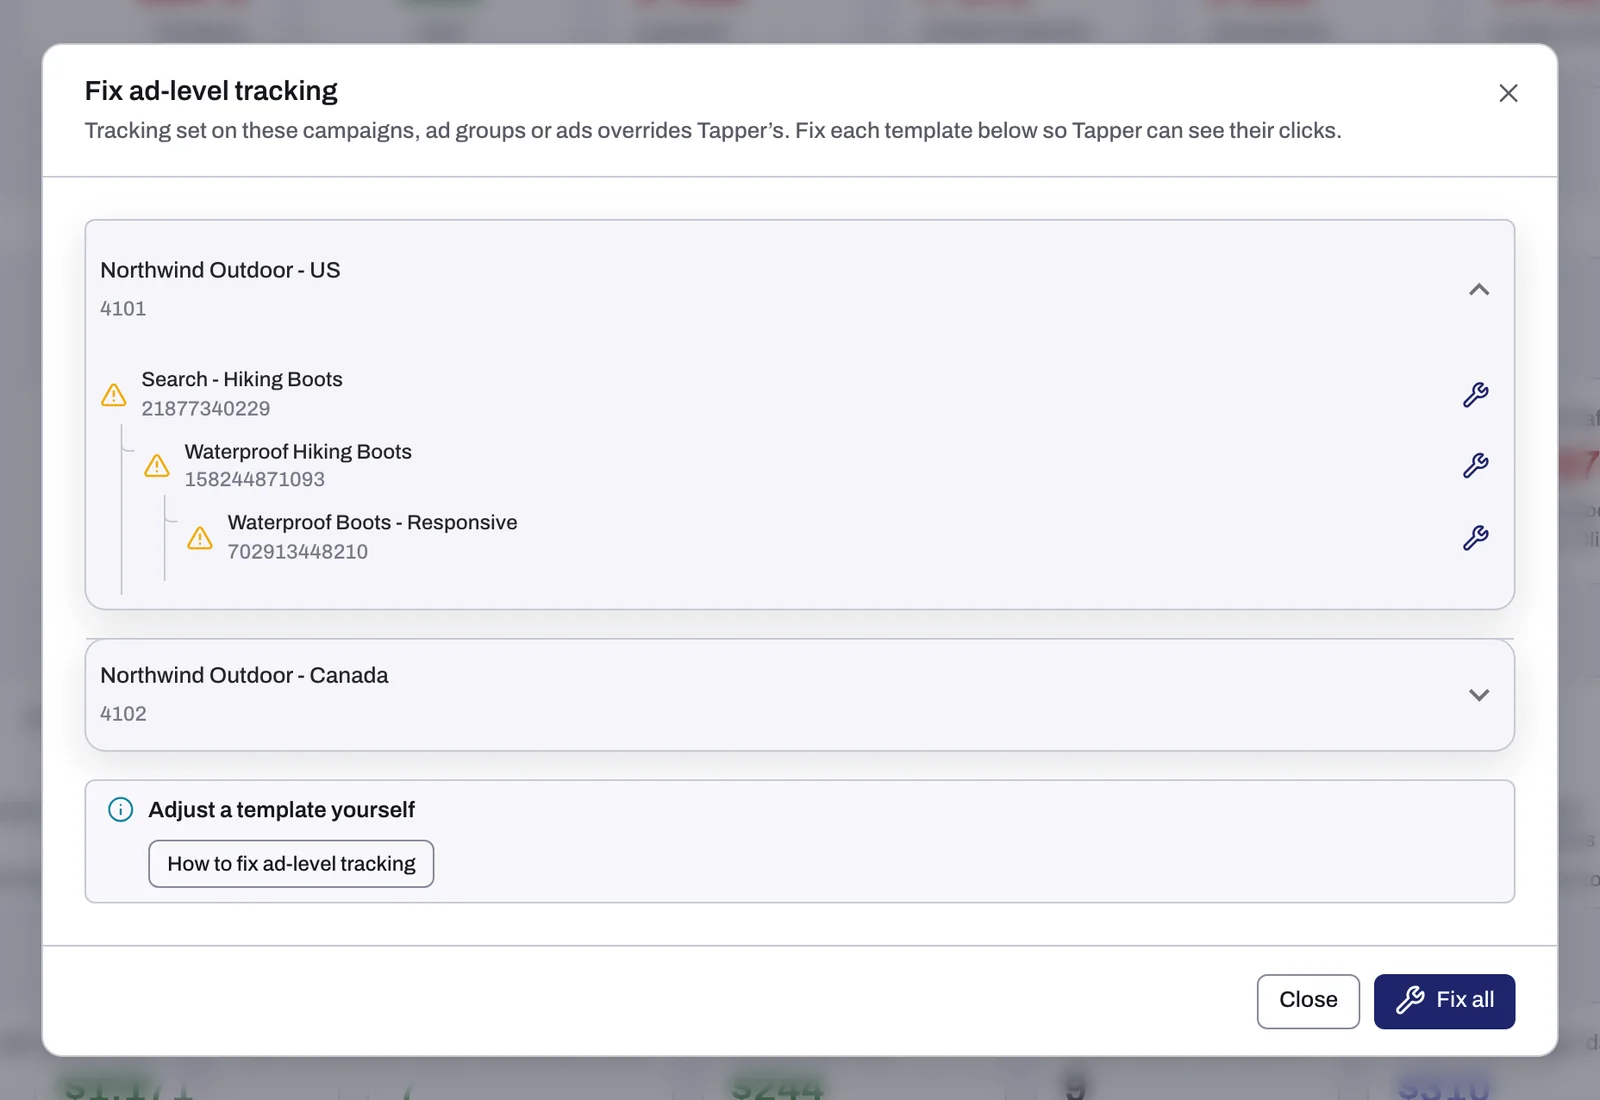Screen dimensions: 1600x1100
Task: Click Northwind Outdoor - US account title
Action: point(220,270)
